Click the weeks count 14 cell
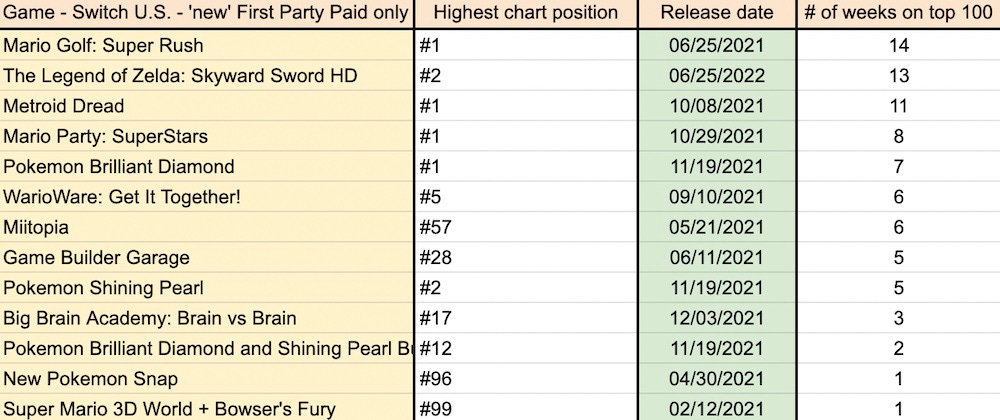The height and width of the screenshot is (420, 1000). [x=898, y=46]
